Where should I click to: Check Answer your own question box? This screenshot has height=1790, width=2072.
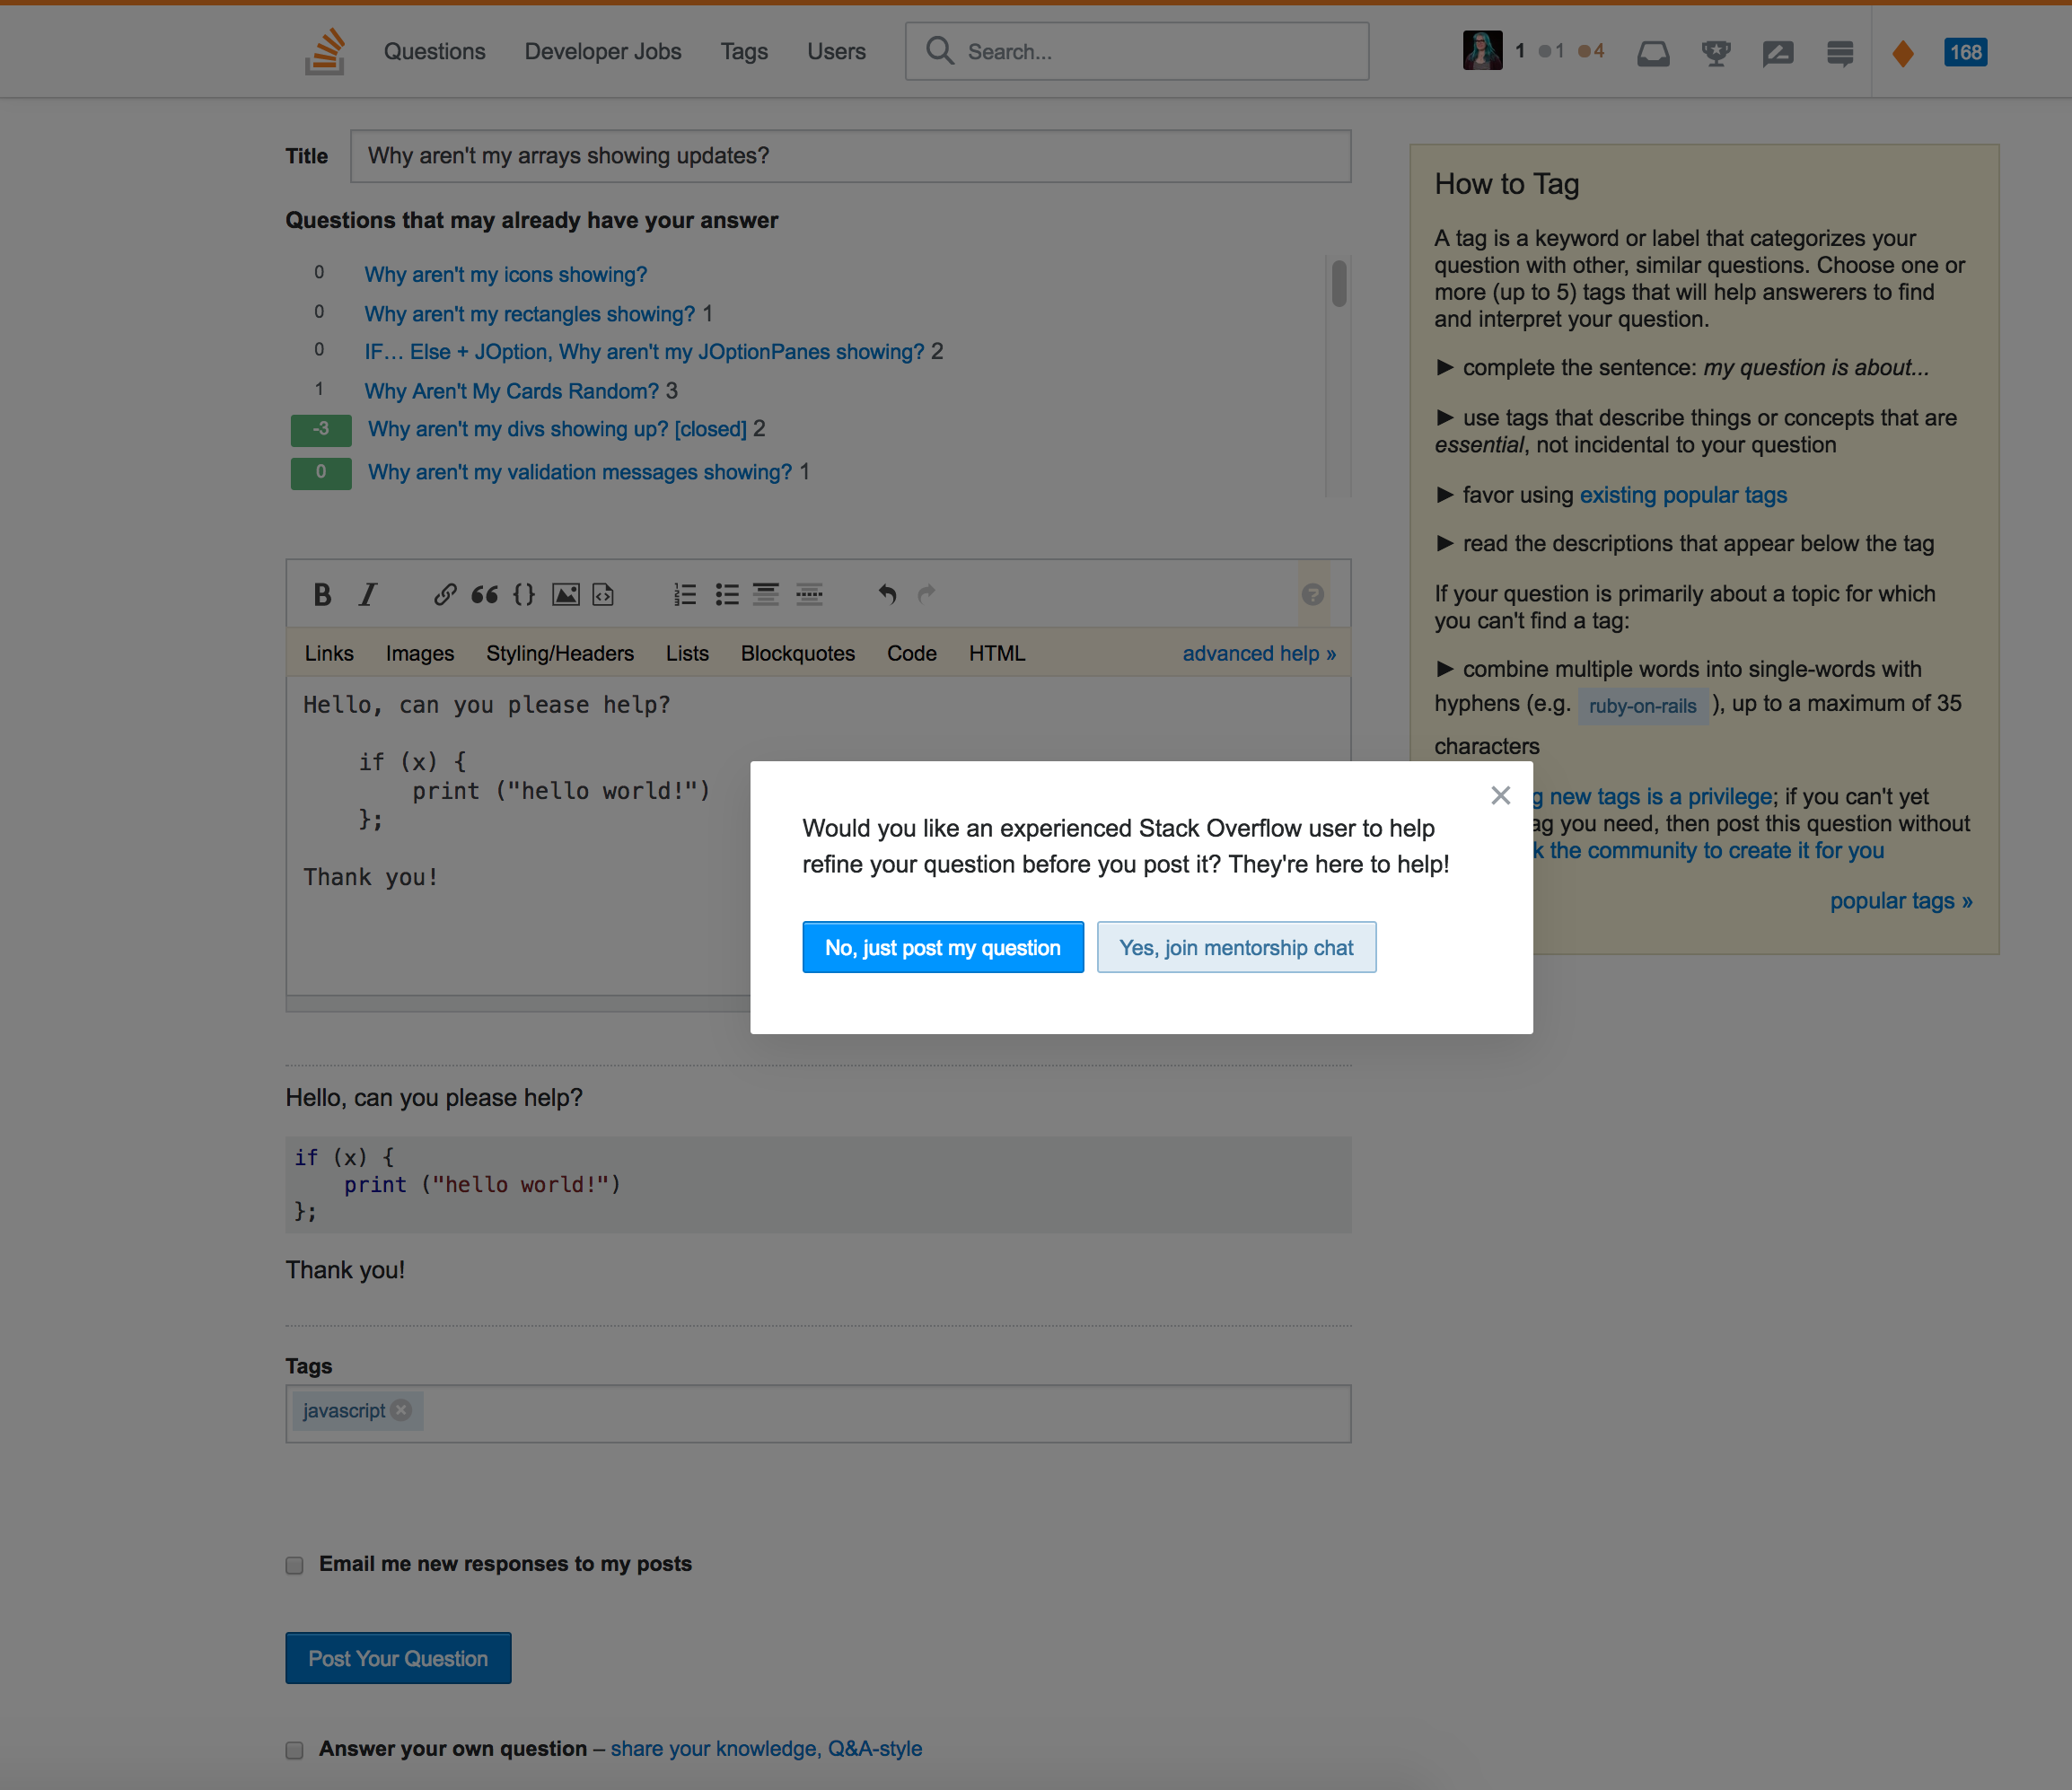[x=294, y=1750]
